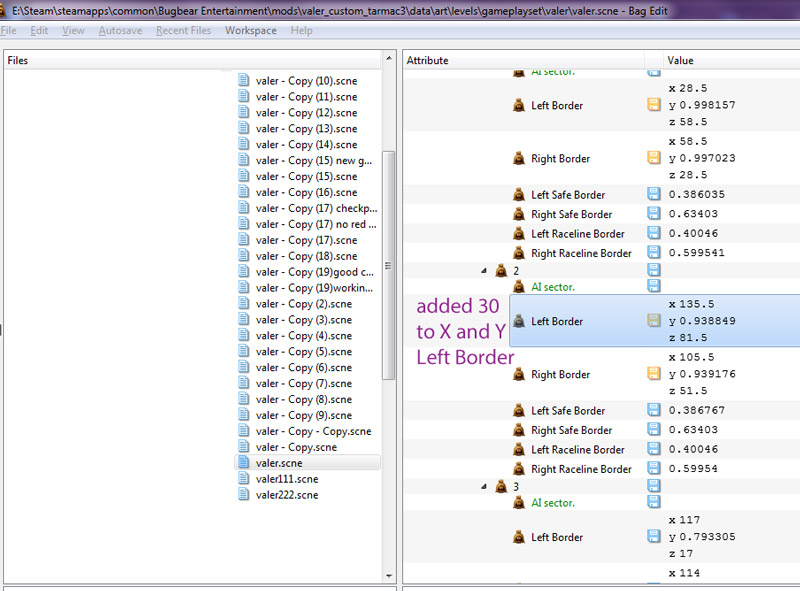Collapse AI sector node 2
Screen dimensions: 800x591
484,271
